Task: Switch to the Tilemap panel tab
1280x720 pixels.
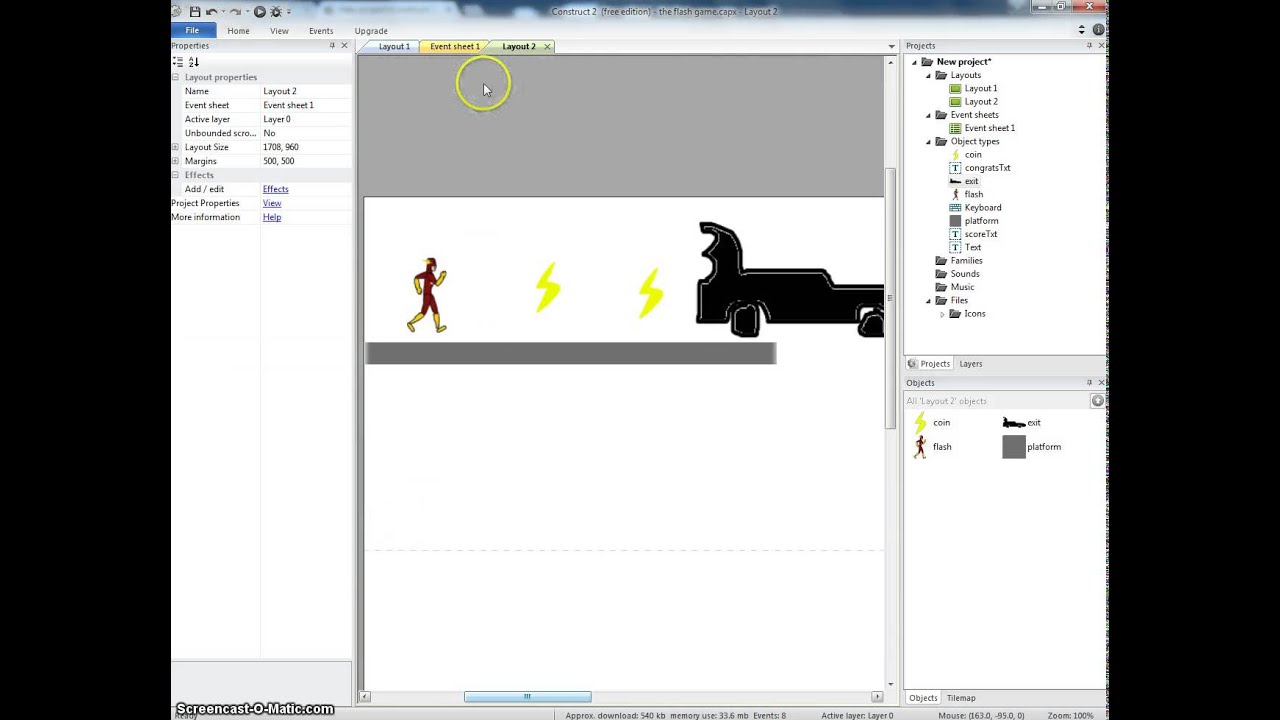Action: pos(960,698)
